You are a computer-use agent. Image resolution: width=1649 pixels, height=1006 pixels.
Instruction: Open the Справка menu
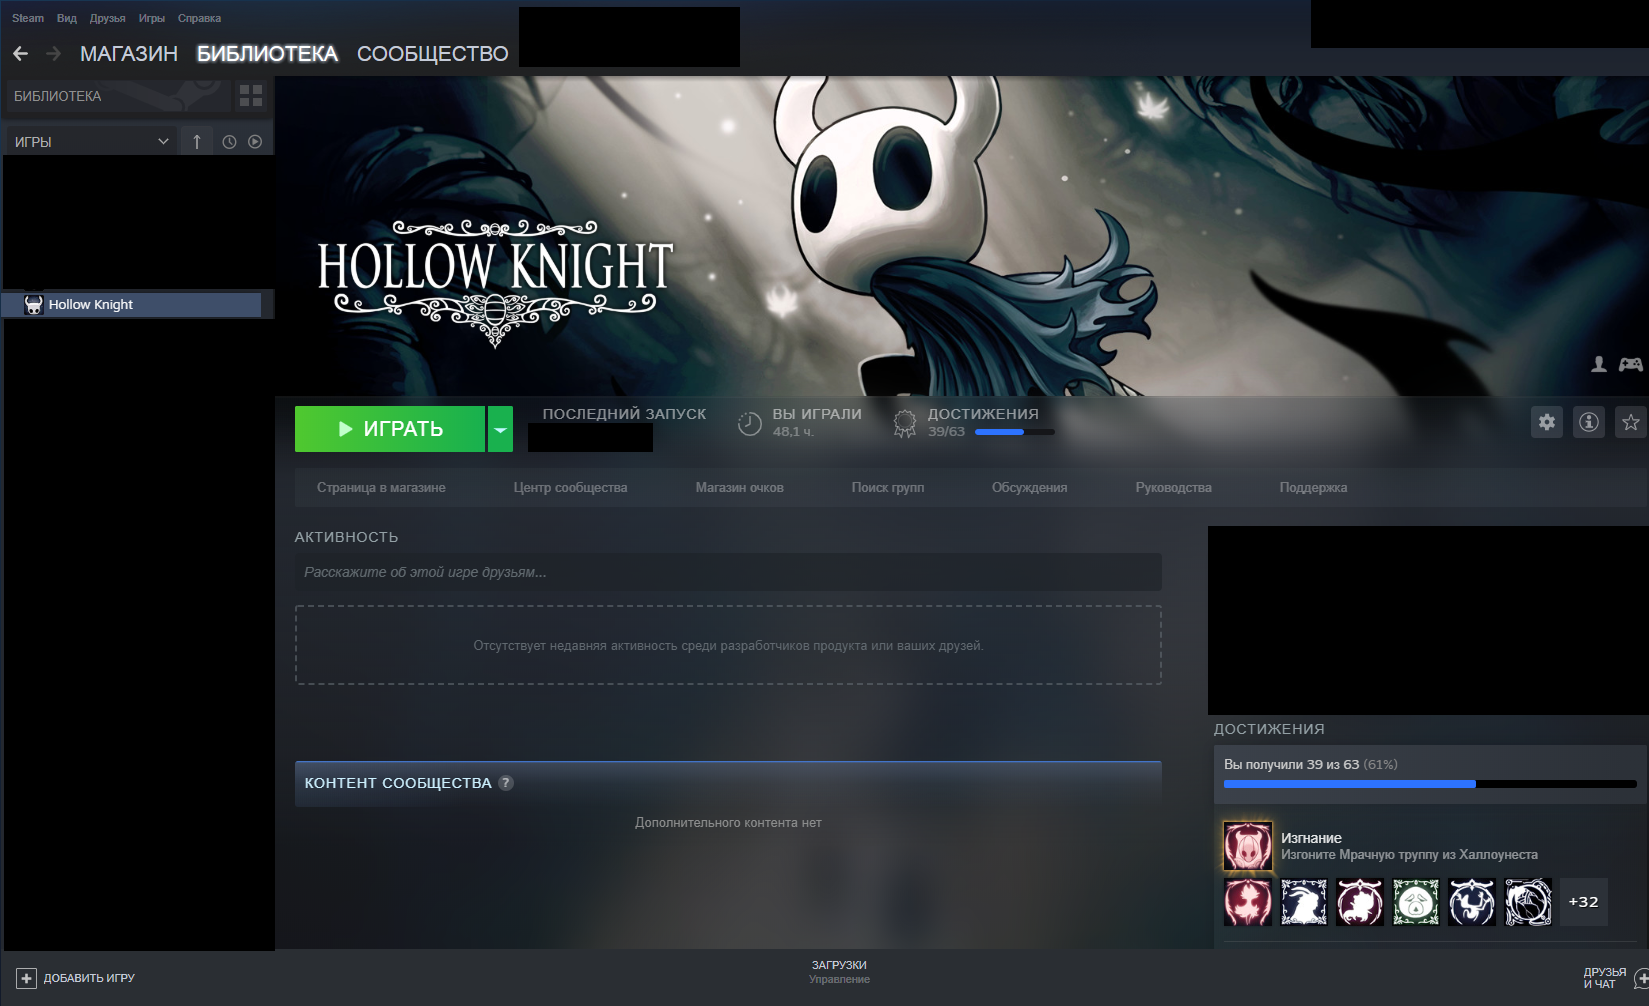click(199, 18)
